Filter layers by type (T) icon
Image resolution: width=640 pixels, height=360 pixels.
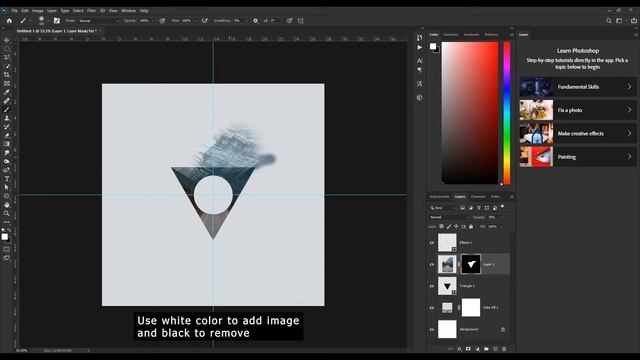coord(479,208)
